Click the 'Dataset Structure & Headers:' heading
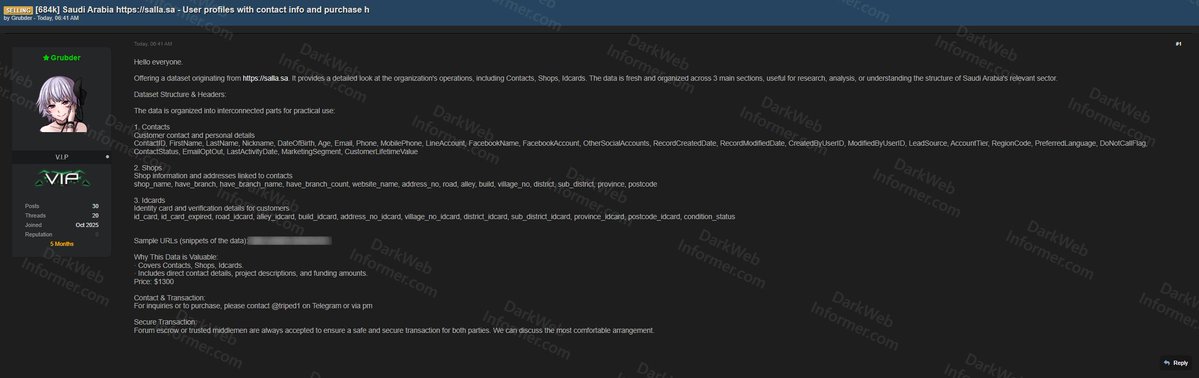Viewport: 1199px width, 378px height. (180, 95)
